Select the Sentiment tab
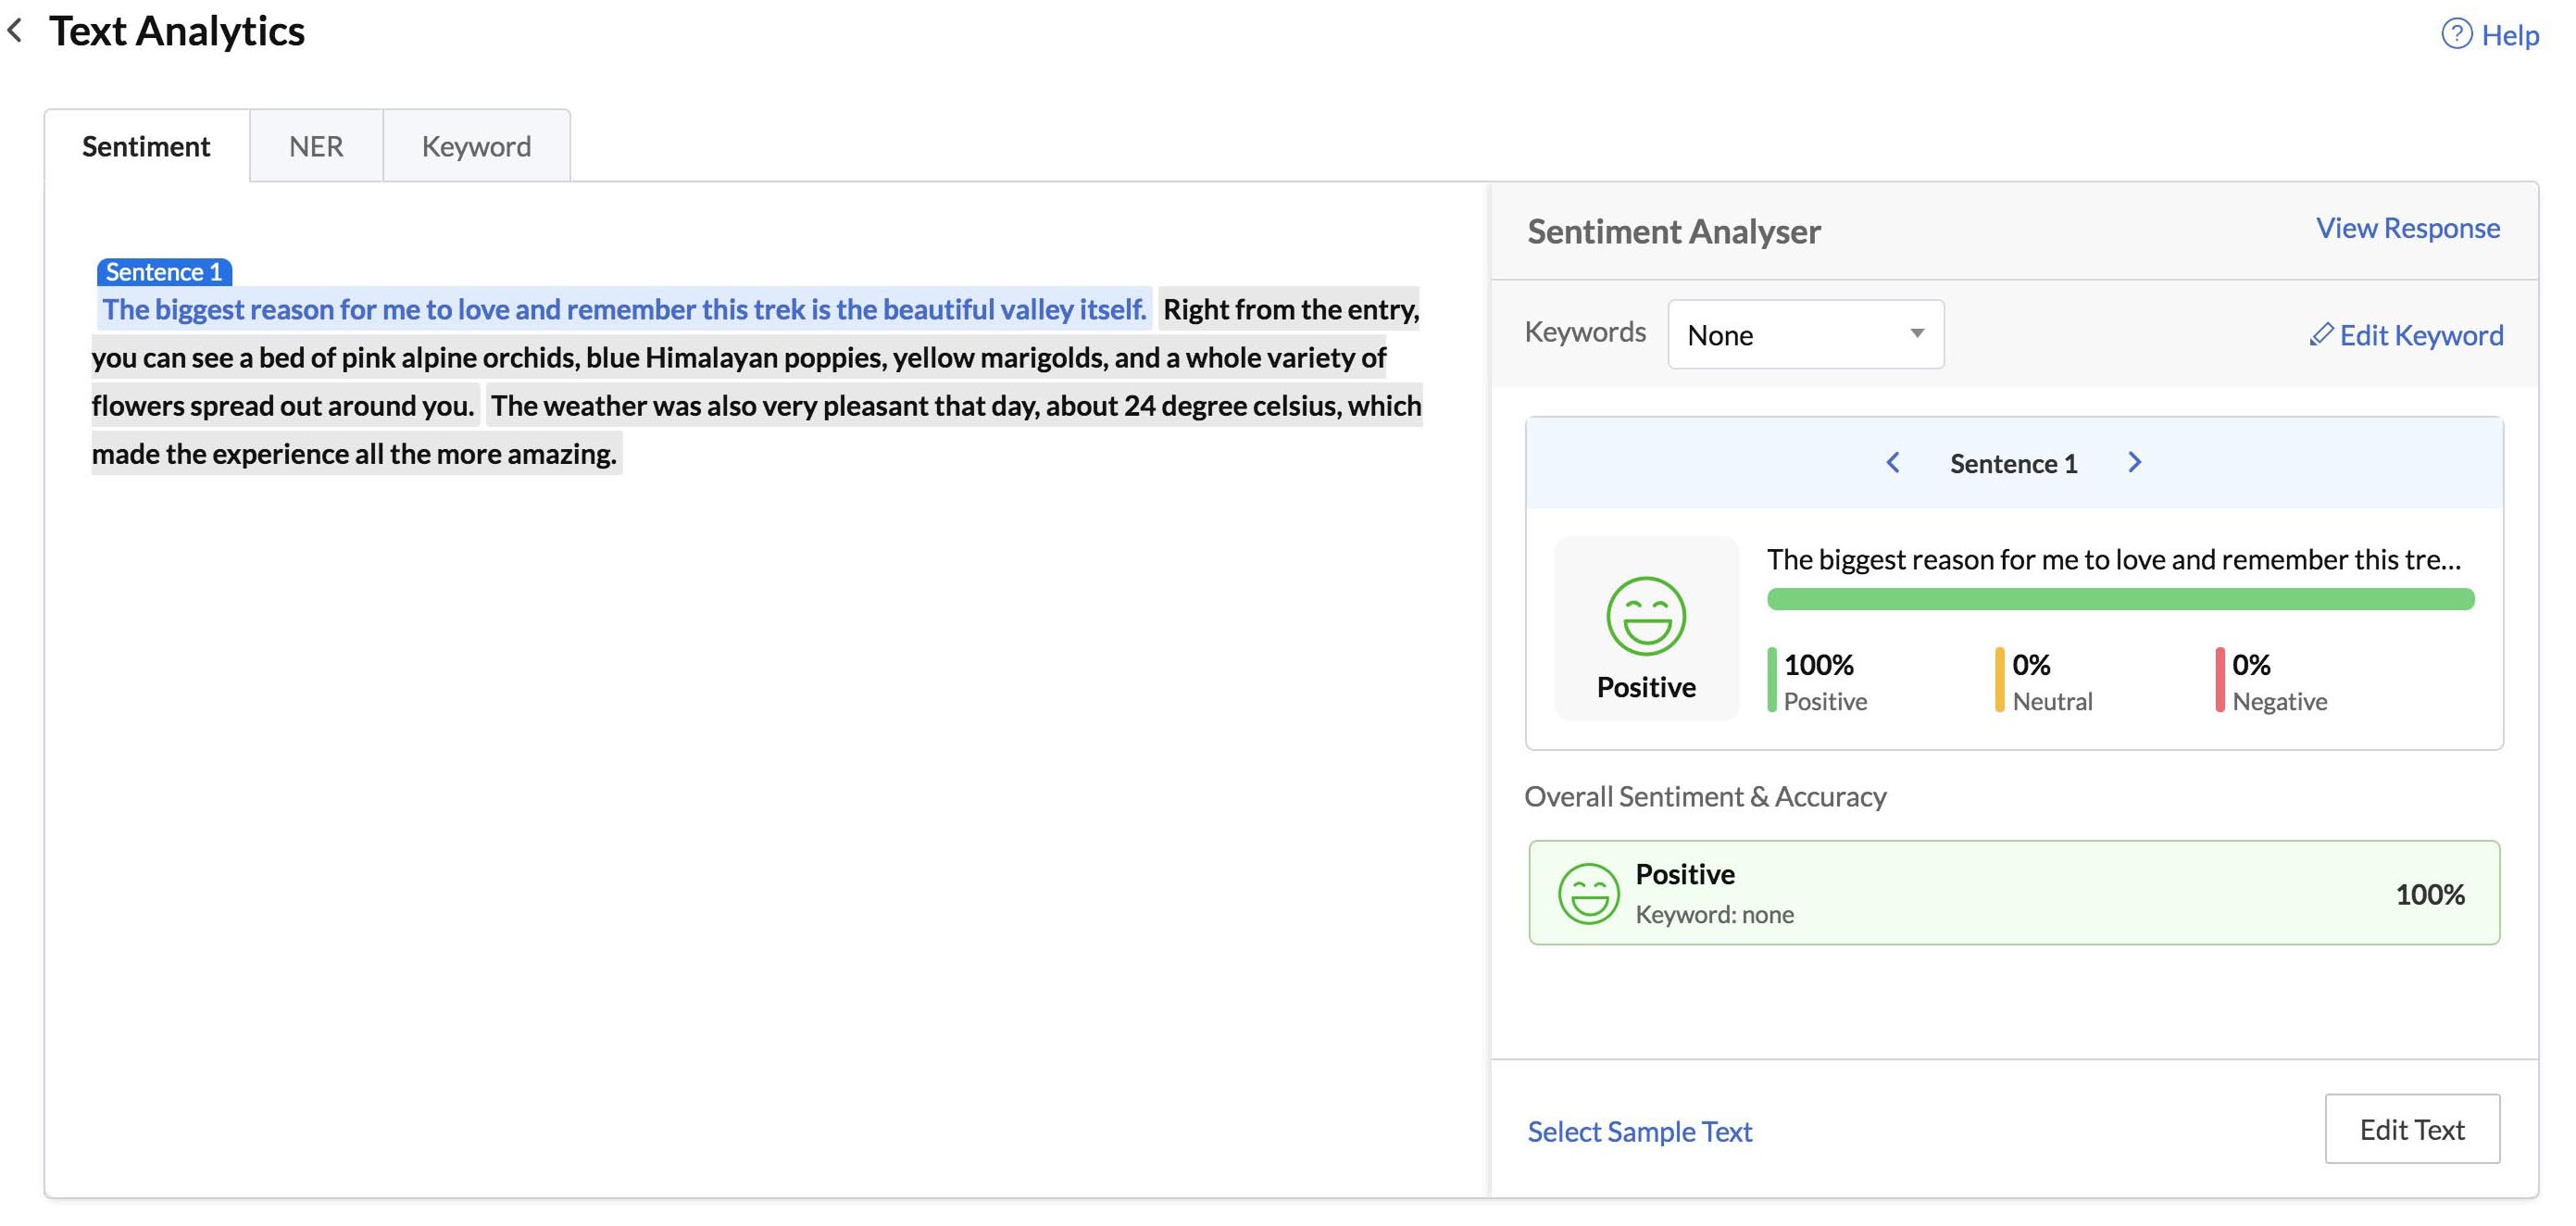The image size is (2576, 1226). (x=146, y=146)
